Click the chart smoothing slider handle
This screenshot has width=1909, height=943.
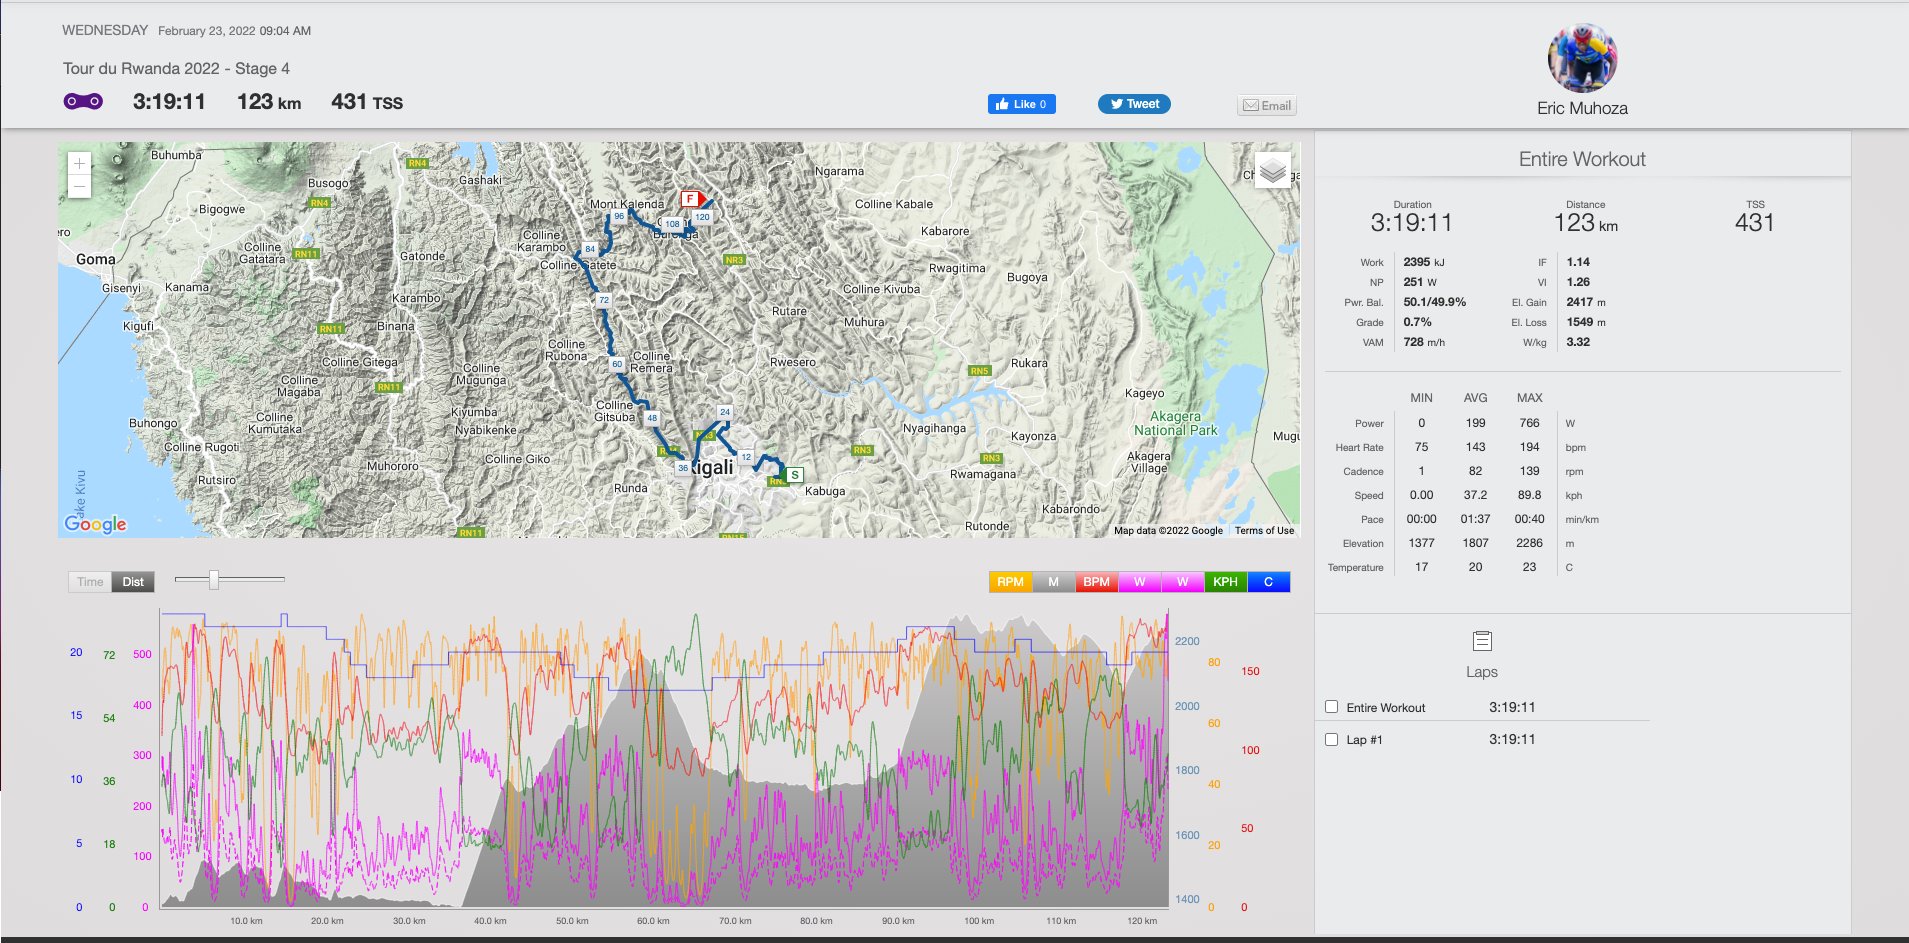pos(213,580)
